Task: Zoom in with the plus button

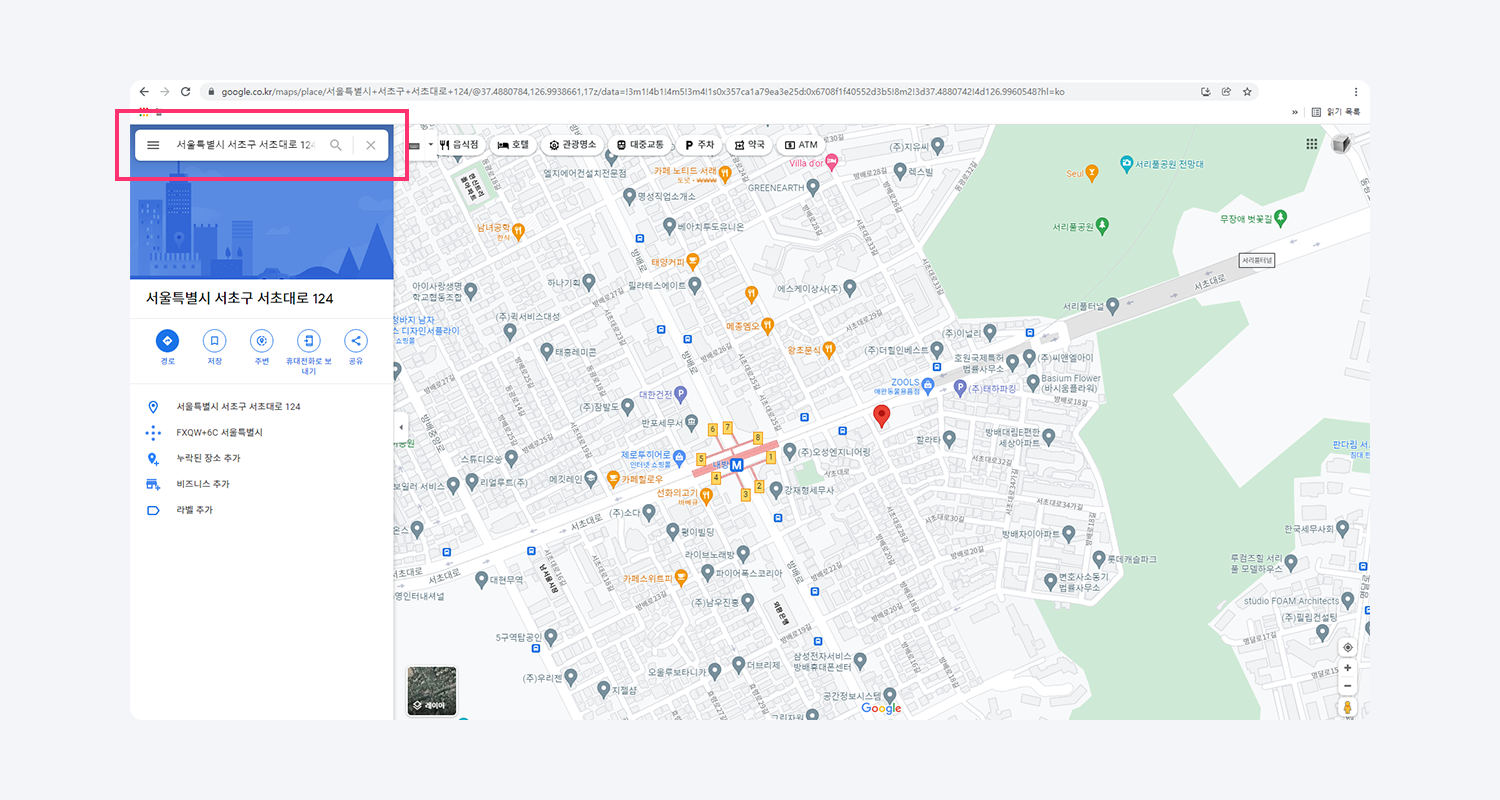Action: tap(1347, 667)
